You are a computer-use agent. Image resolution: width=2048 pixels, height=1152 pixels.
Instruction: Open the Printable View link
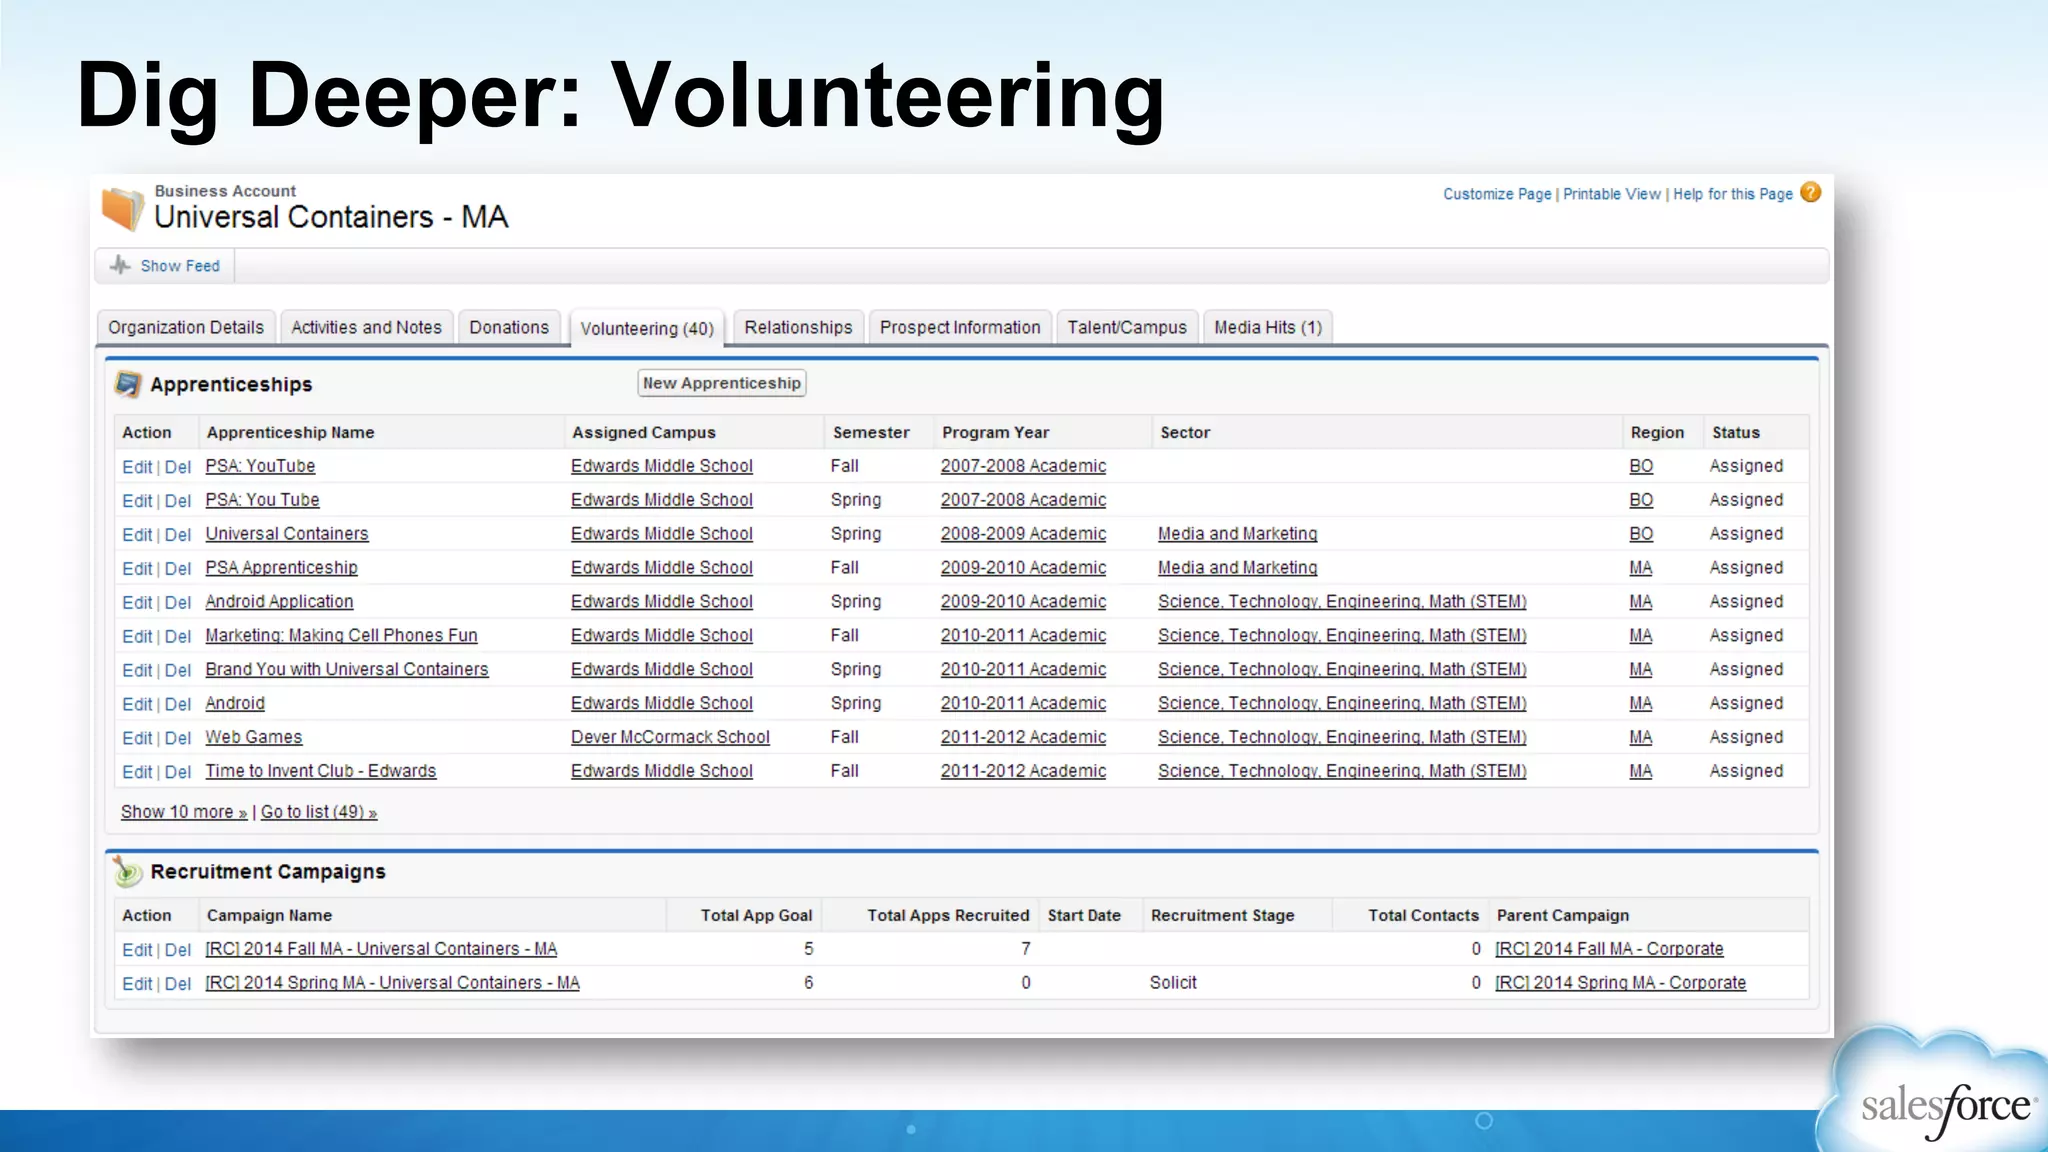[x=1612, y=194]
